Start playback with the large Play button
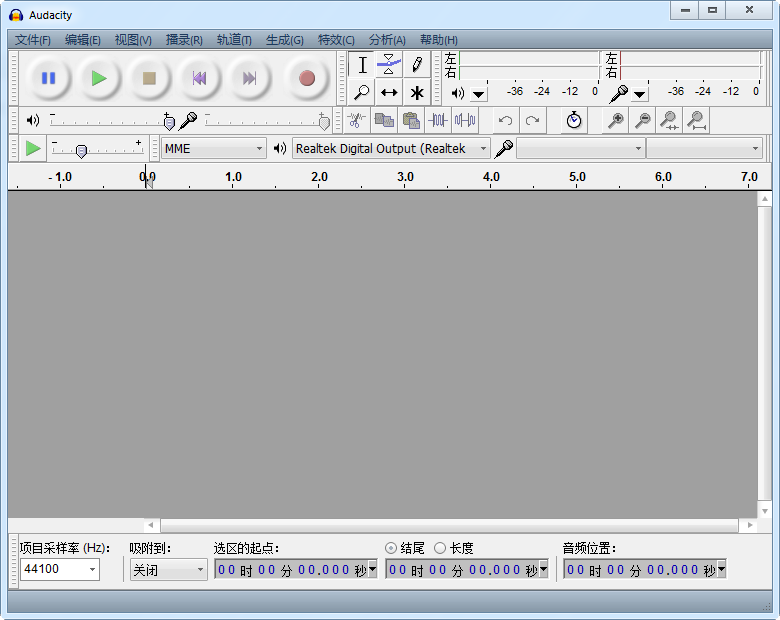This screenshot has width=780, height=620. point(99,78)
